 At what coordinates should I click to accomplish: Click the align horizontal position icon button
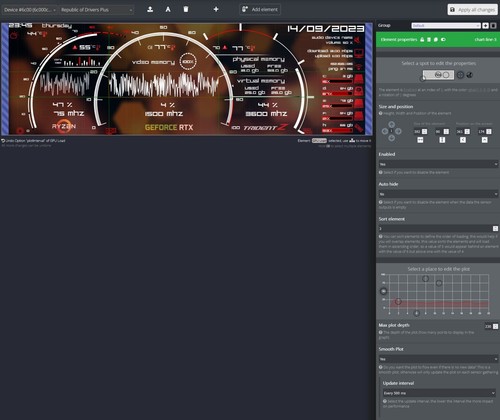(463, 140)
